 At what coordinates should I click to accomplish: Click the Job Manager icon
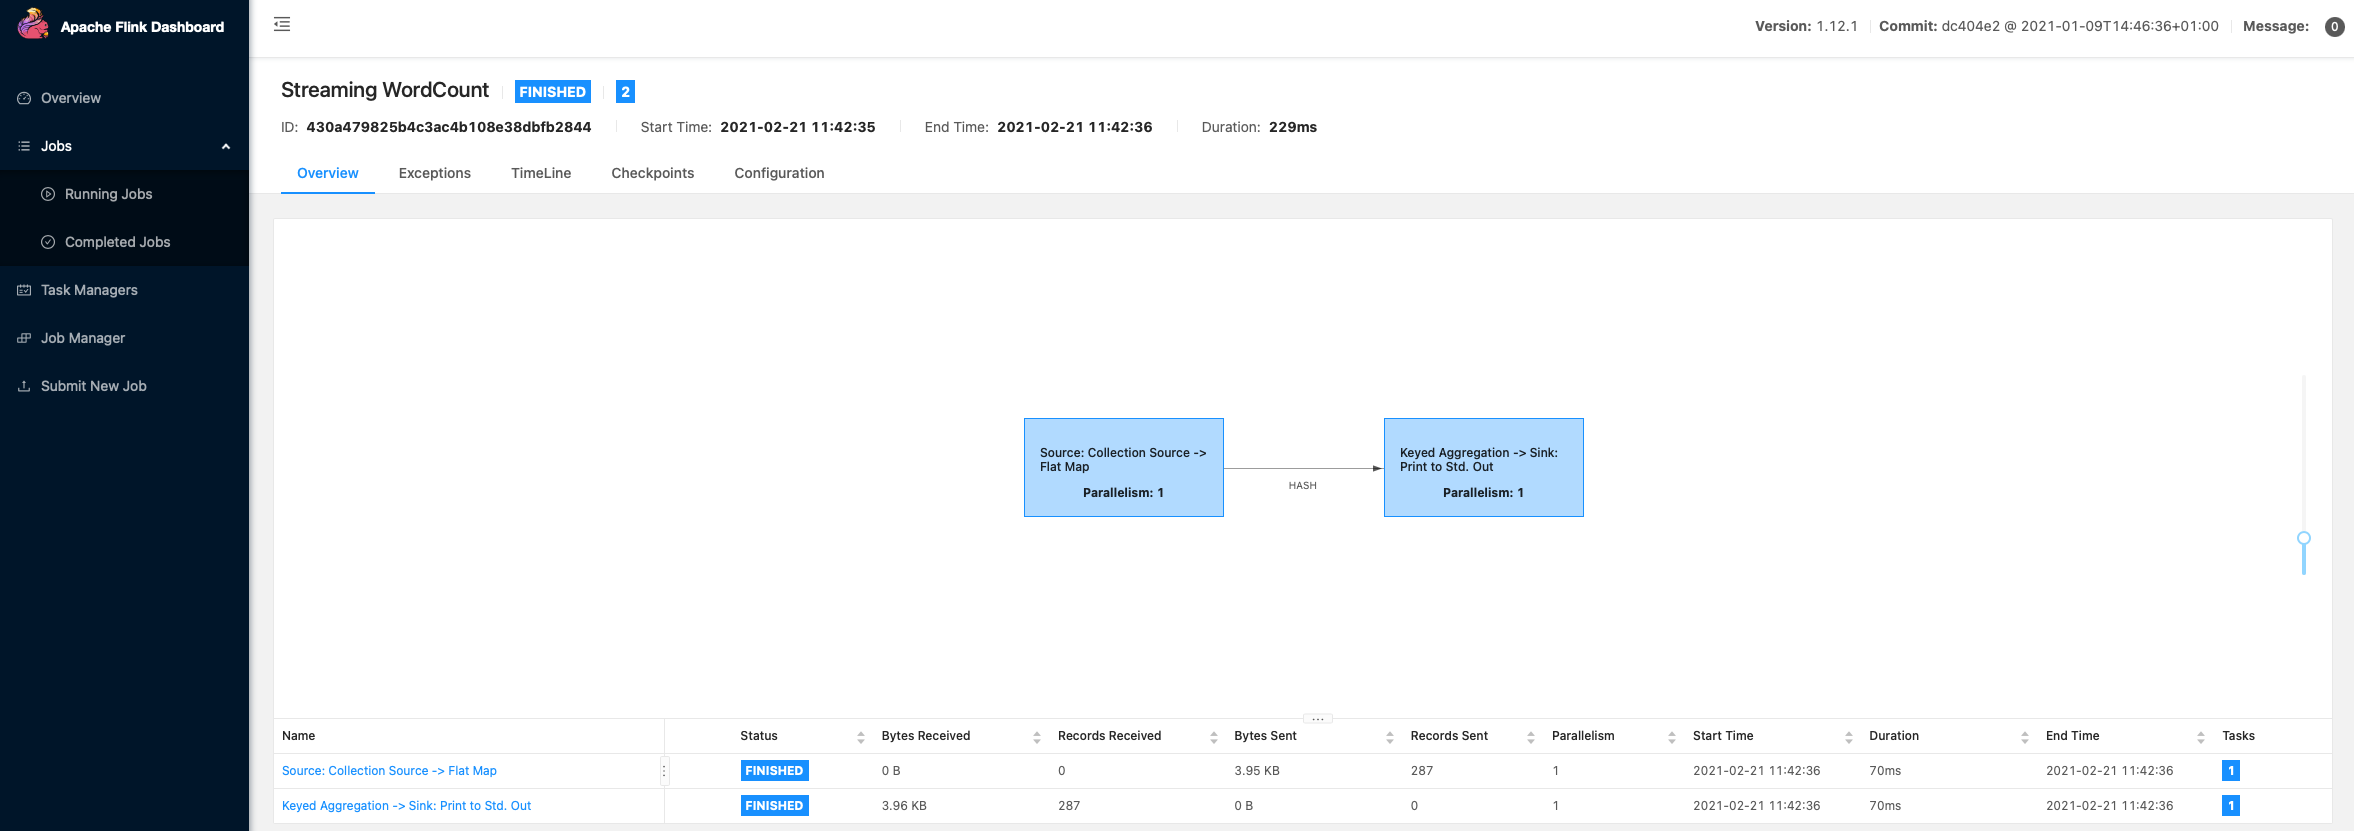[x=24, y=338]
